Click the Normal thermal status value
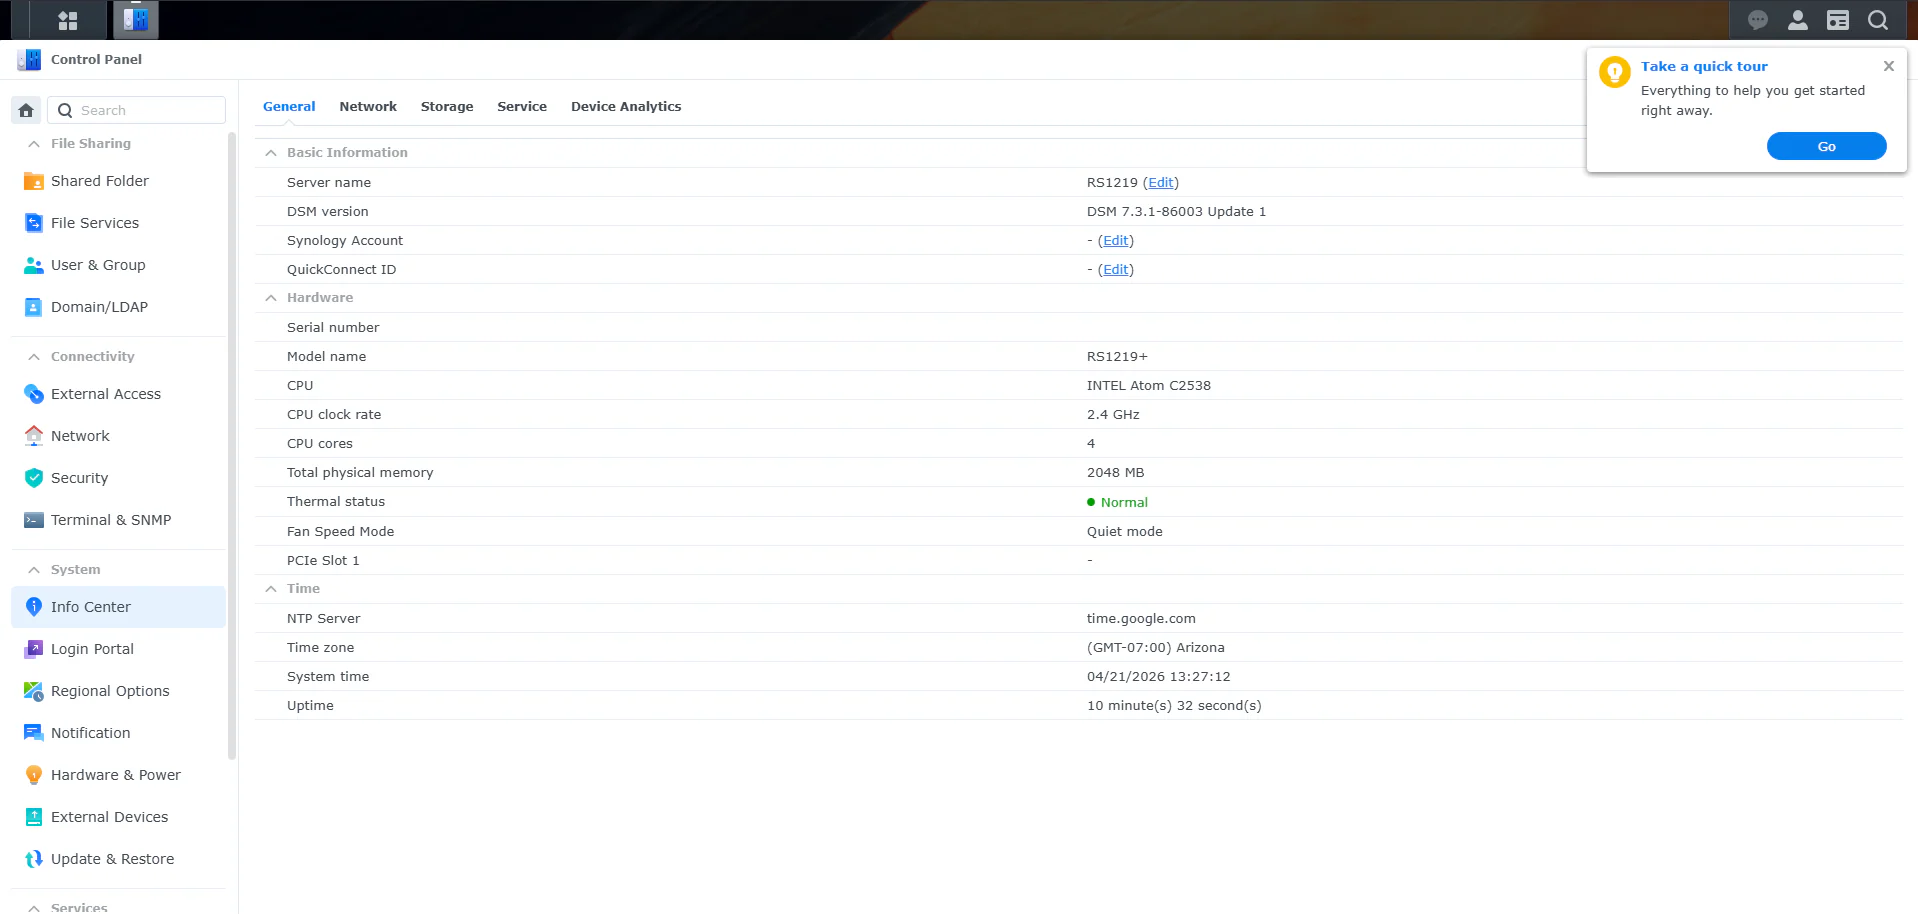This screenshot has width=1918, height=914. coord(1124,502)
